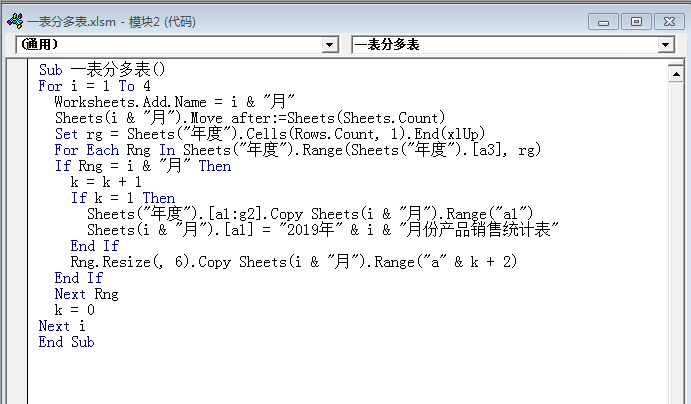Click the line "Next Rng"
Screen dimensions: 691x404
pos(86,294)
